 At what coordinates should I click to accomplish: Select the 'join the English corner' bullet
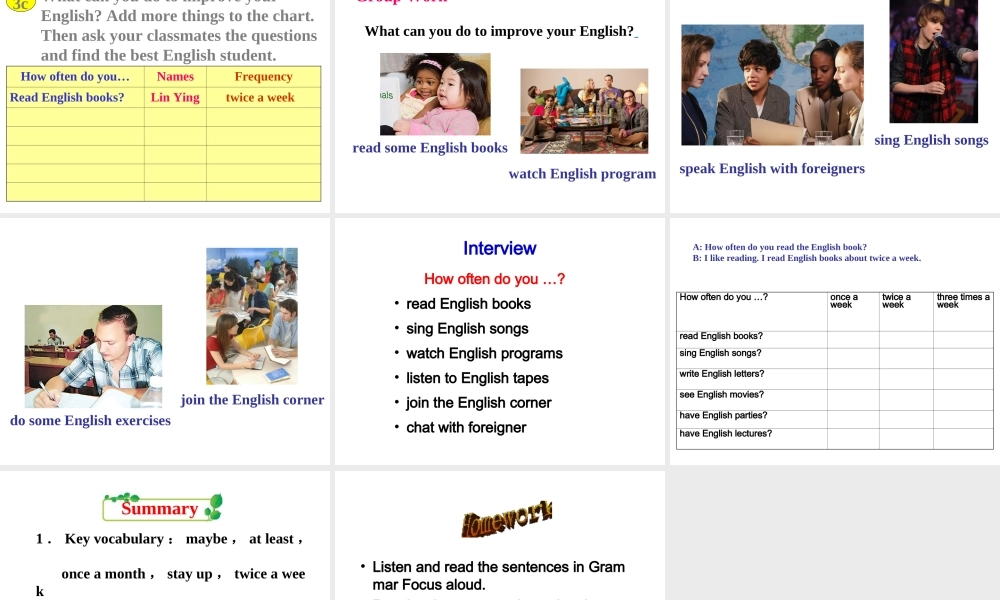478,403
